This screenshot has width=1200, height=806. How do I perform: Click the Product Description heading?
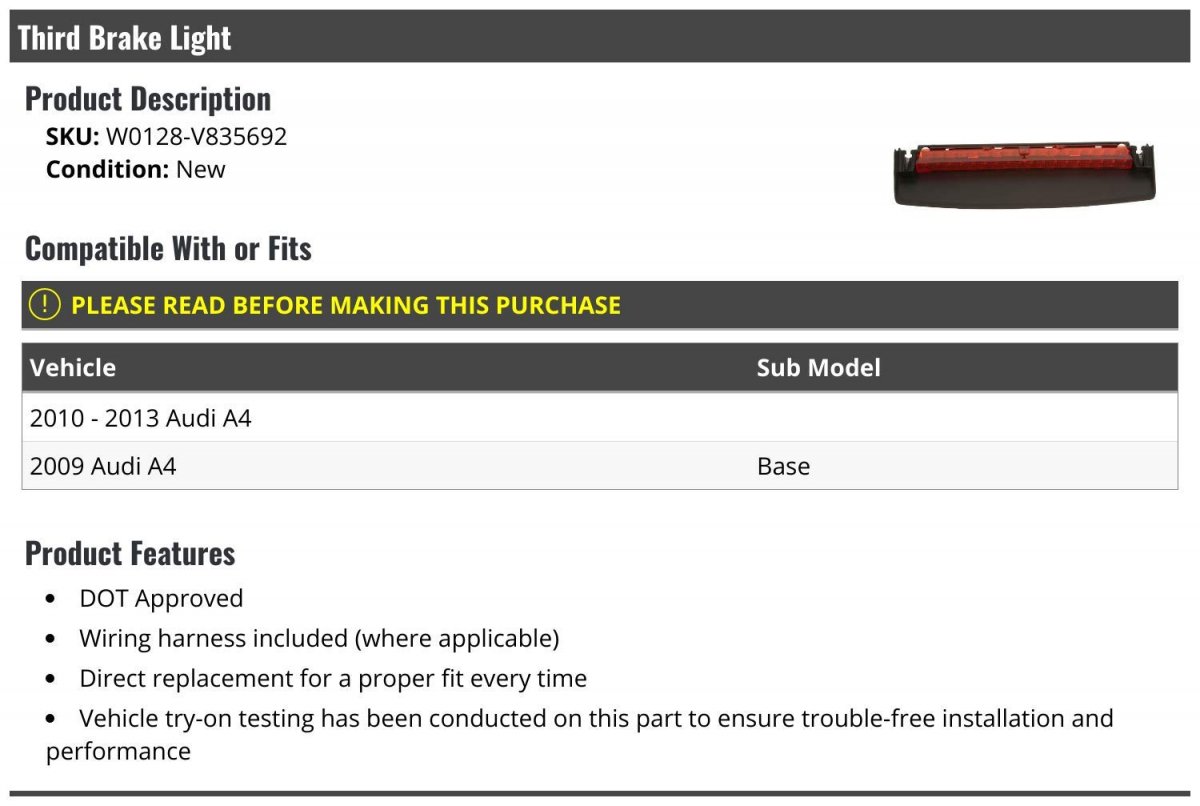[x=148, y=98]
